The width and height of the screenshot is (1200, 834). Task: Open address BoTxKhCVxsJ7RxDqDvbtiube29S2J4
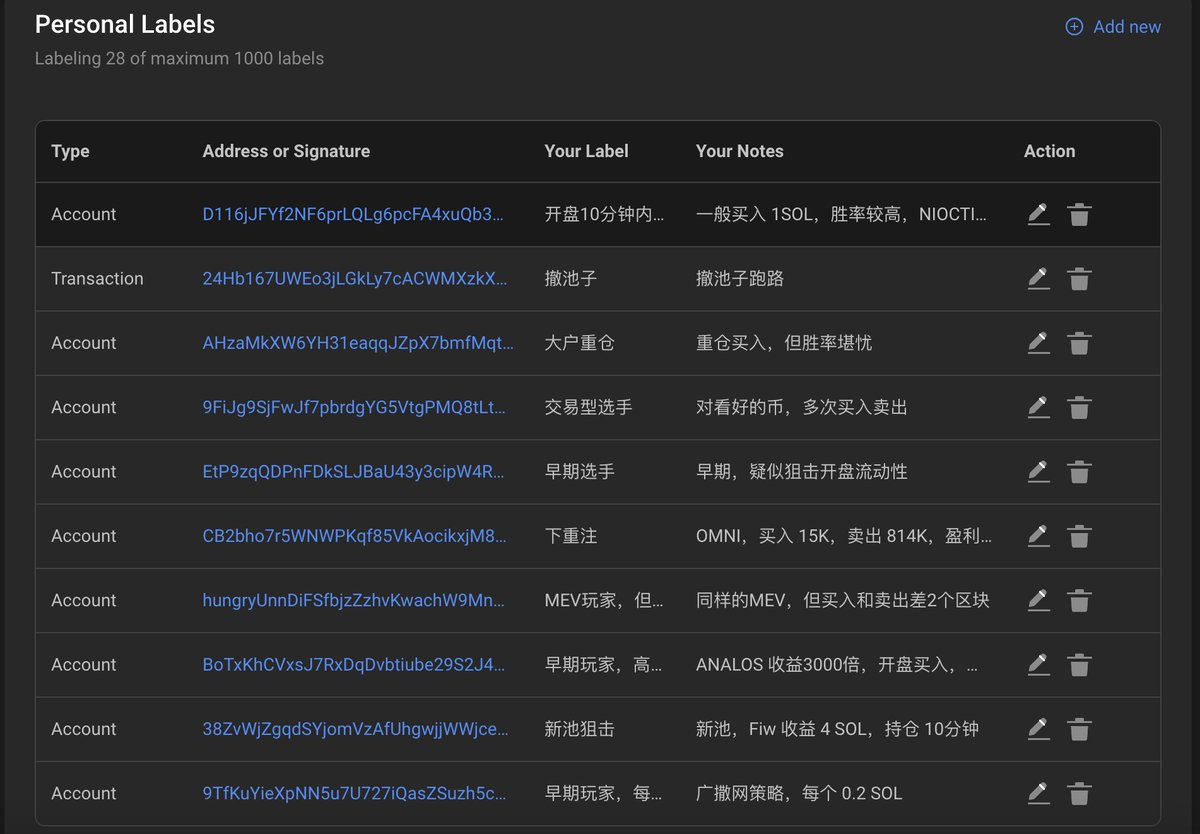354,664
